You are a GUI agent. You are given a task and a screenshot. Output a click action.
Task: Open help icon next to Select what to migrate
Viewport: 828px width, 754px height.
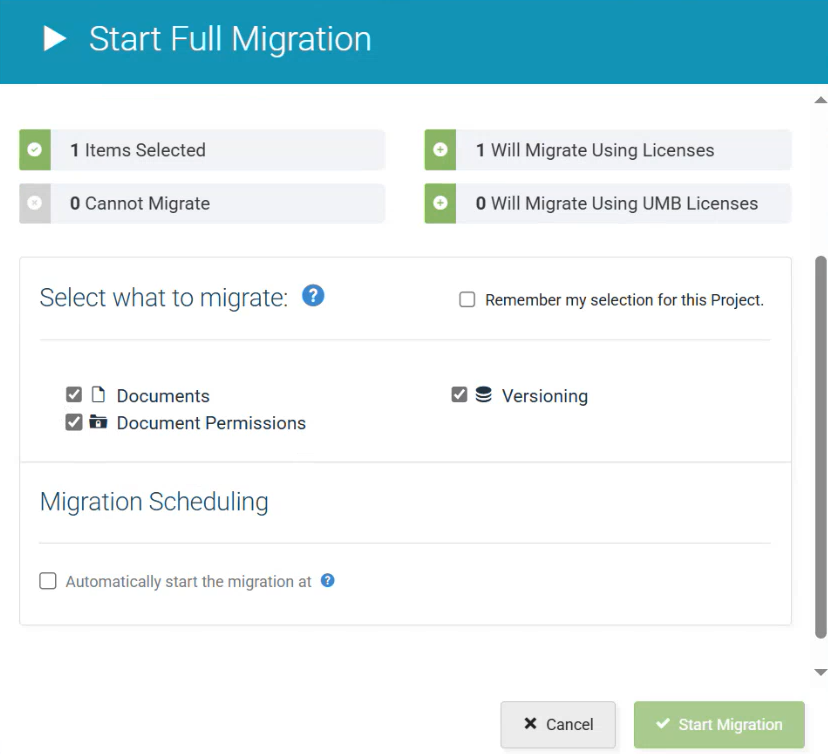[313, 296]
